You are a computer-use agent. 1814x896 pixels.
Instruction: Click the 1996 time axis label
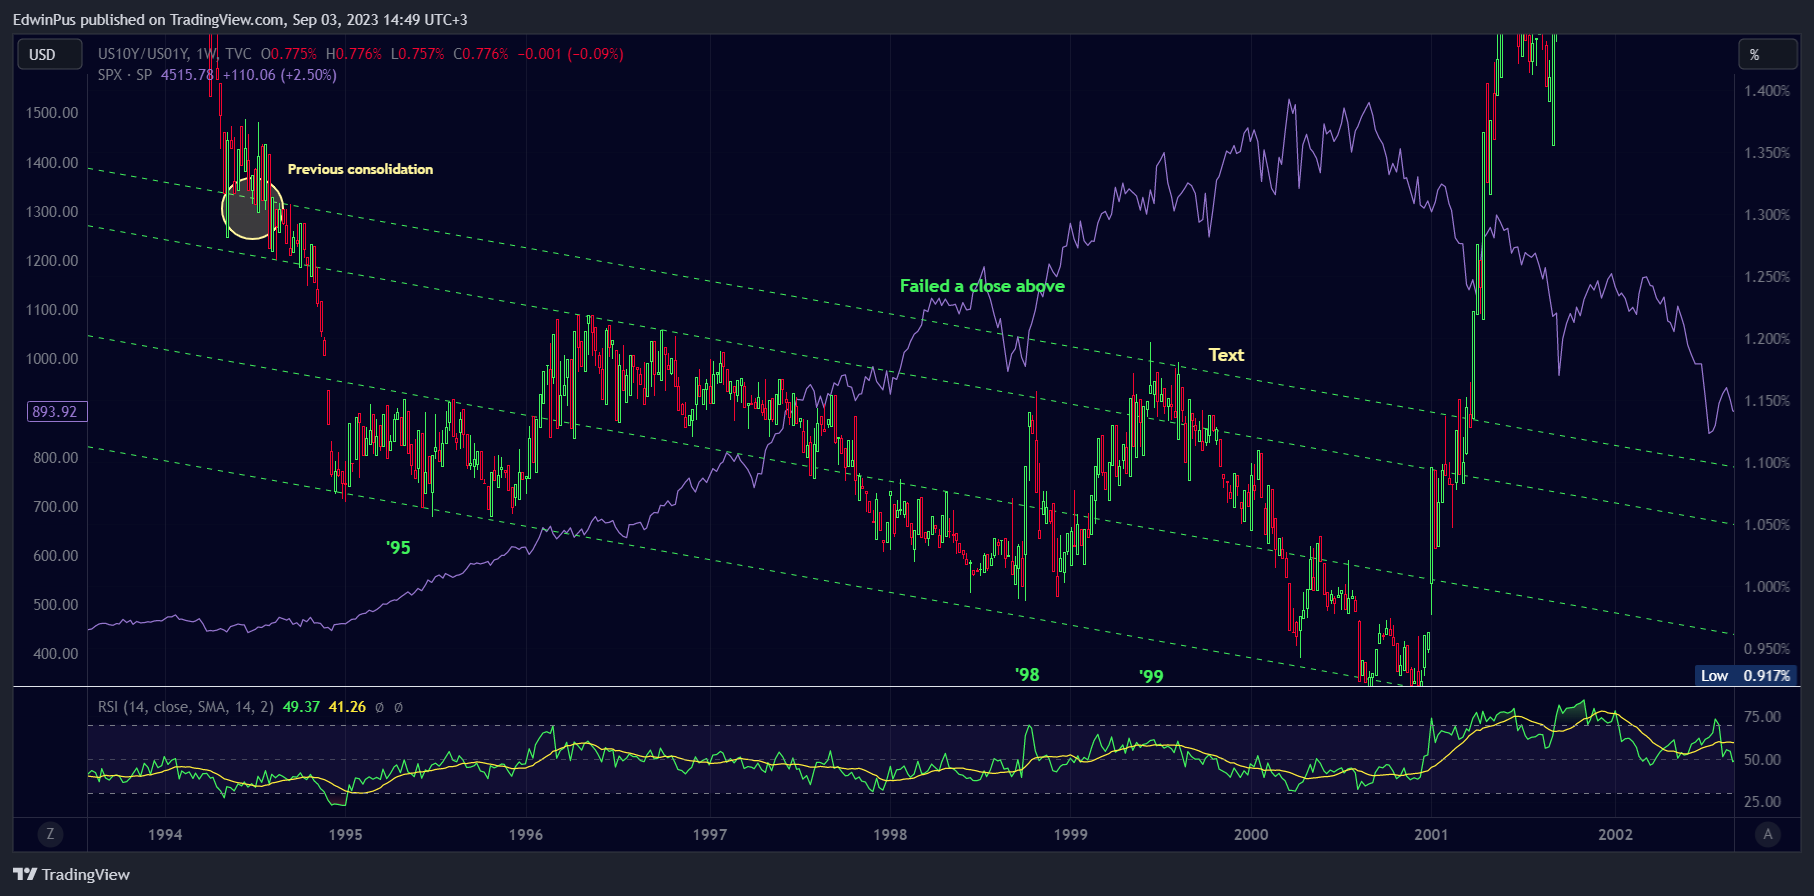(526, 835)
